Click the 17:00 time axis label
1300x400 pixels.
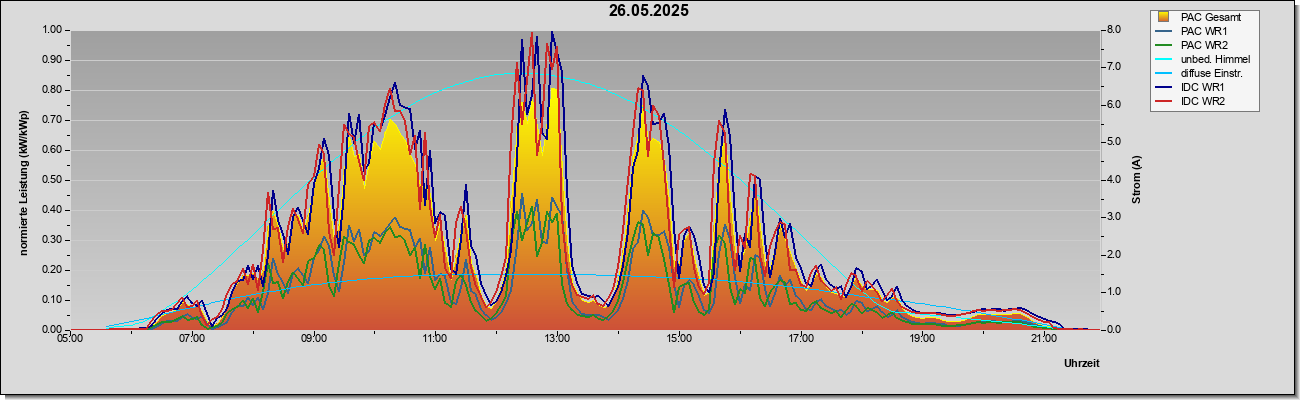tap(800, 338)
